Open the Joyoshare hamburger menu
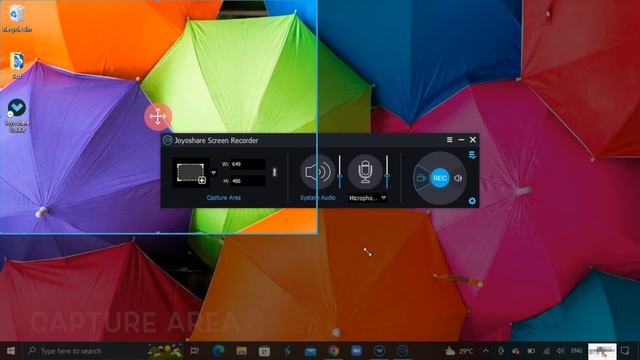640x360 pixels. pyautogui.click(x=449, y=140)
